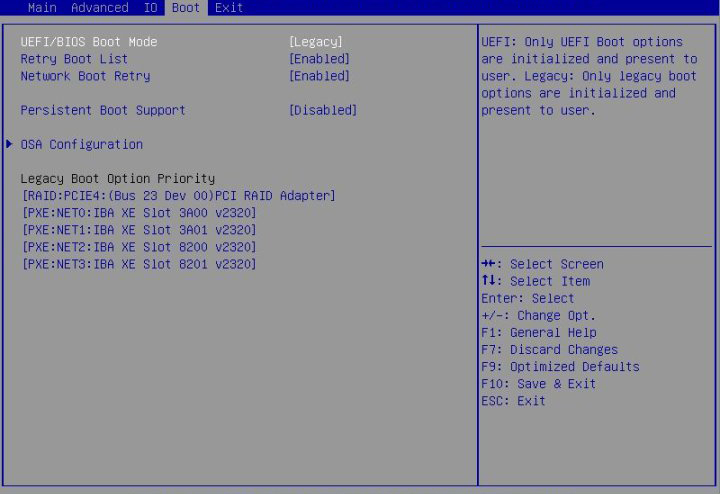
Task: Change the UEFI/BIOS Boot Mode Legacy value
Action: (315, 42)
